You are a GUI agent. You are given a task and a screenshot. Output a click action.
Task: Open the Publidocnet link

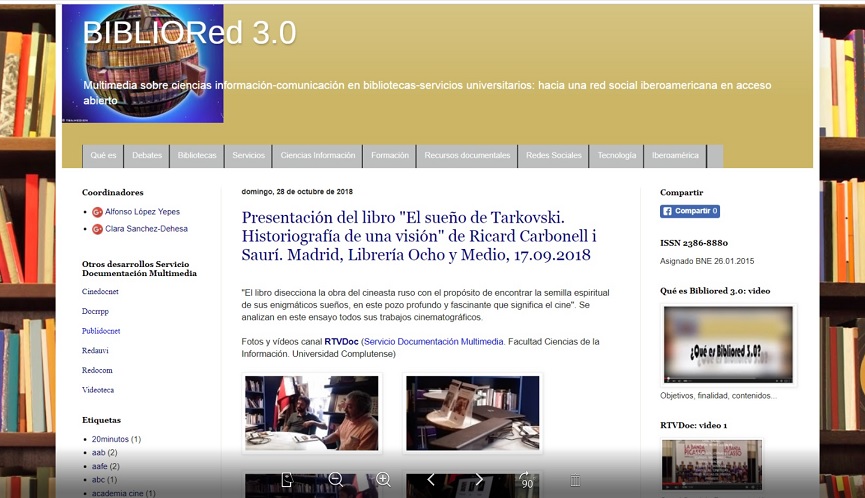(101, 331)
